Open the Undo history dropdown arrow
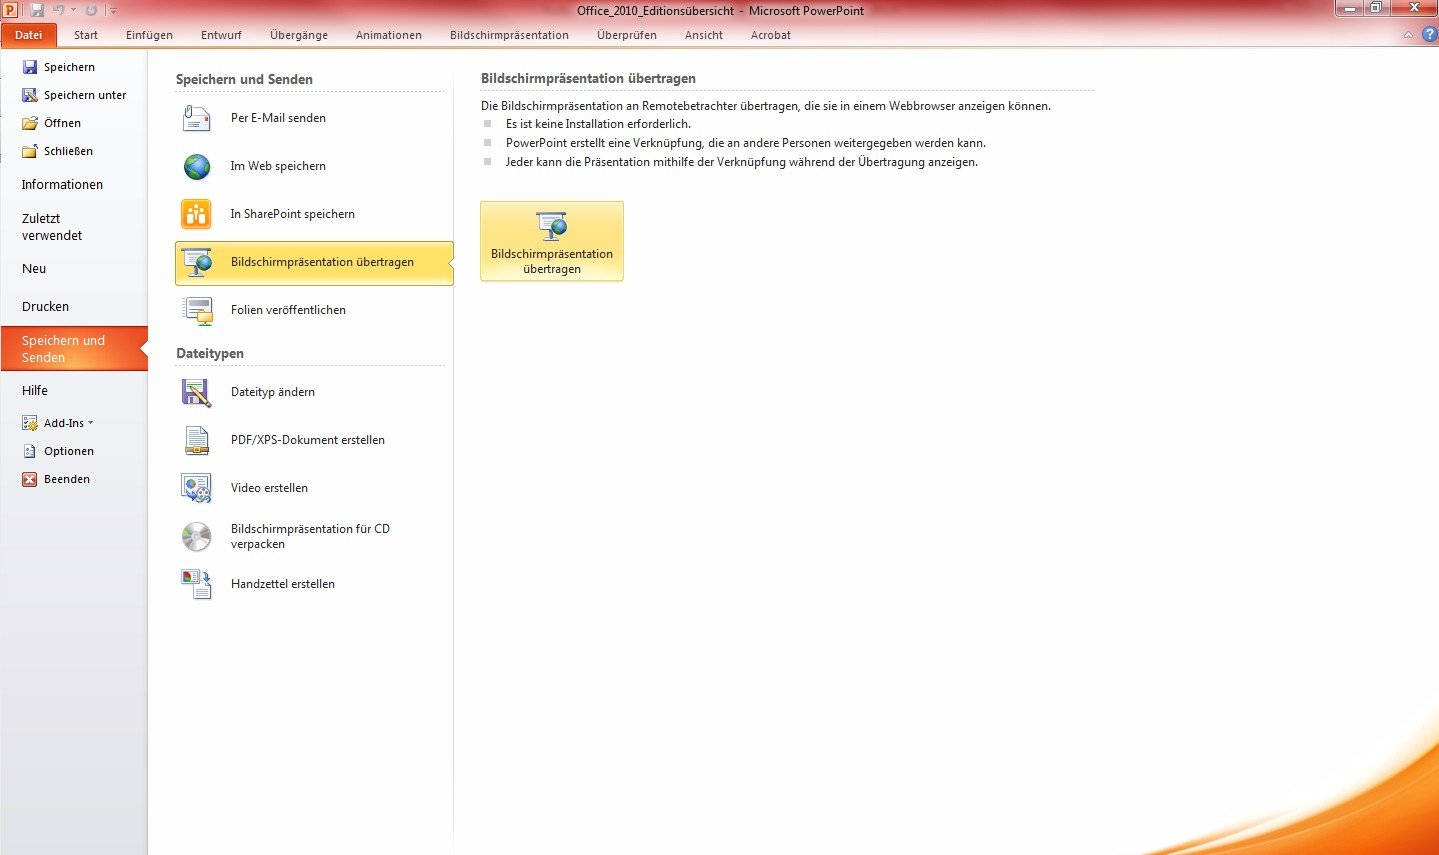Image resolution: width=1439 pixels, height=855 pixels. [x=73, y=10]
